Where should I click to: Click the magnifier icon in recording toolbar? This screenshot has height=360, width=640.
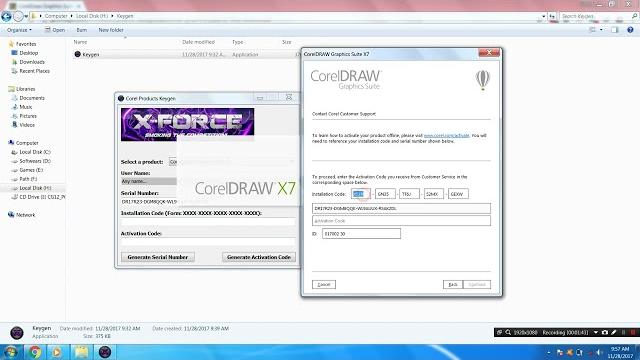[x=508, y=332]
